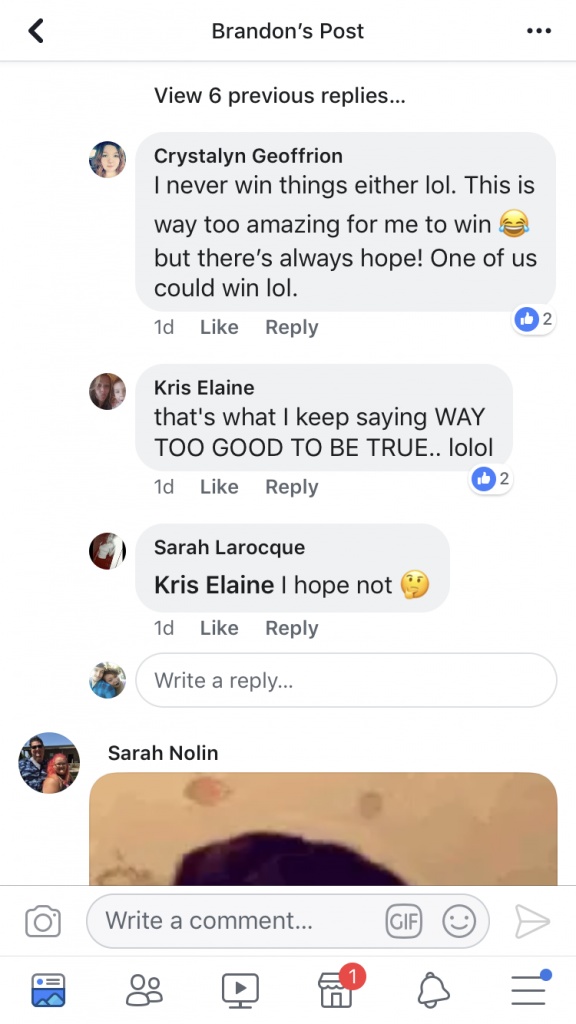
Task: Like Crystalyn Geoffrion's comment
Action: click(x=219, y=327)
